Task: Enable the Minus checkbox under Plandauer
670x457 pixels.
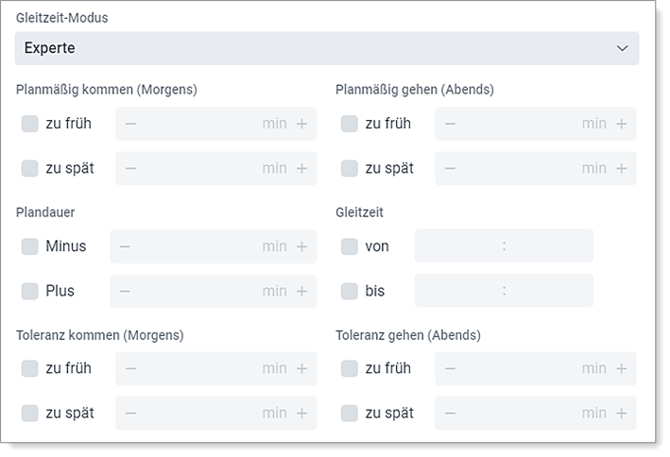Action: [30, 246]
